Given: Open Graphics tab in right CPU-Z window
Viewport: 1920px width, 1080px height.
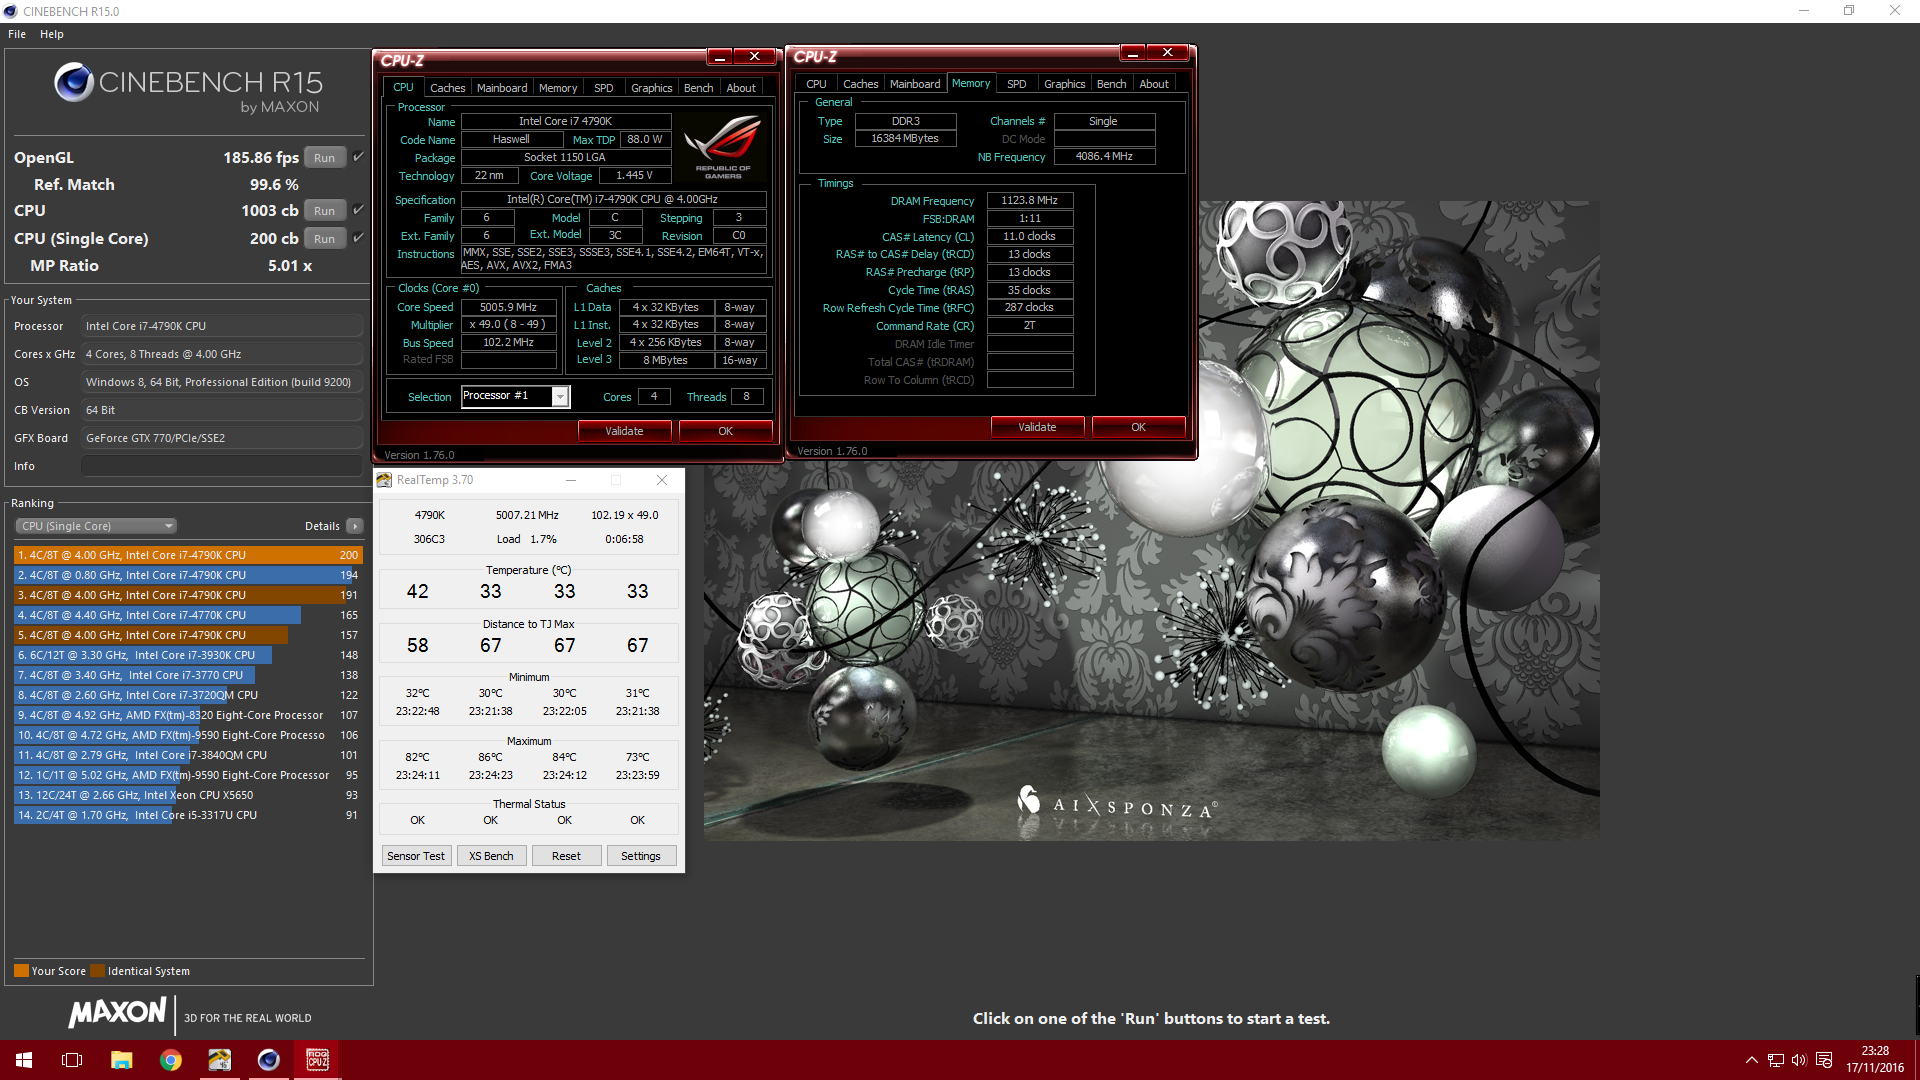Looking at the screenshot, I should 1065,84.
